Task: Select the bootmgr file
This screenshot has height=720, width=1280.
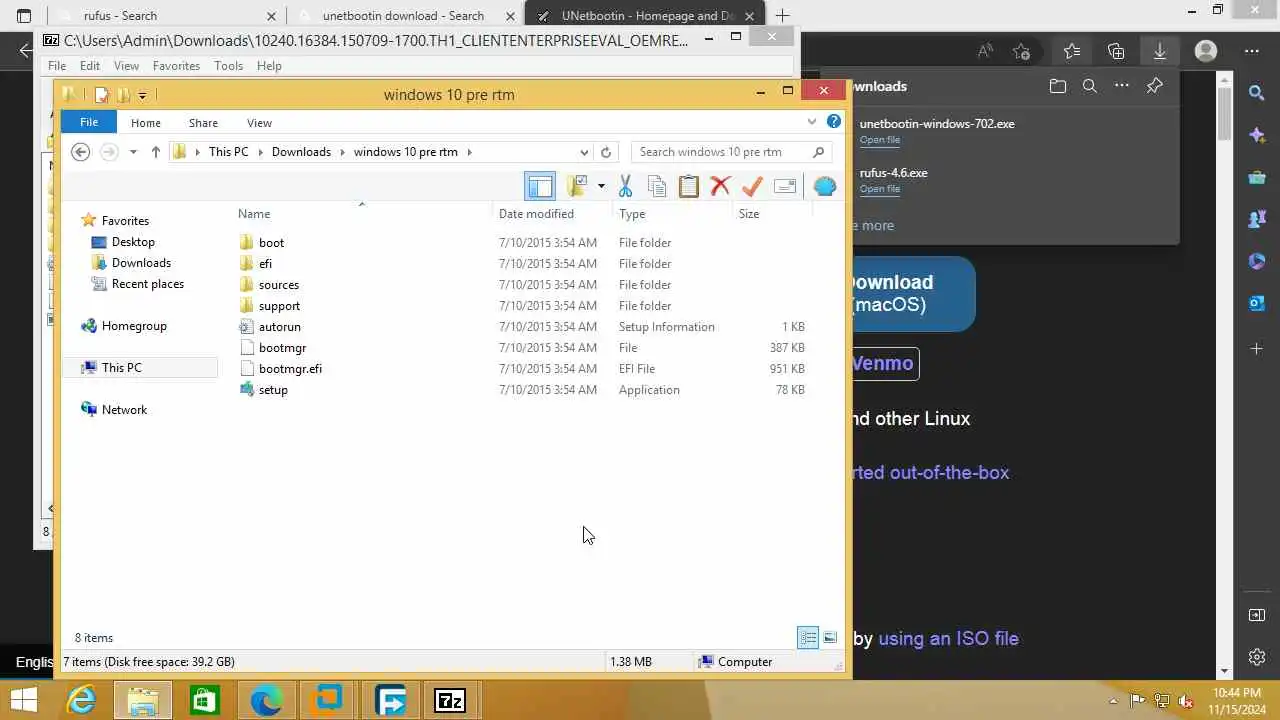Action: (x=282, y=348)
